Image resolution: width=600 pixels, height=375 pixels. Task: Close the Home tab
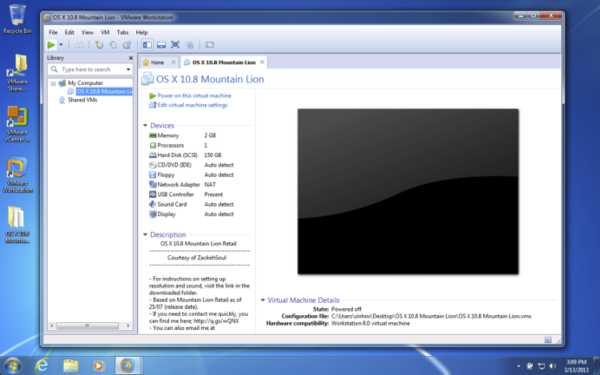(x=173, y=62)
